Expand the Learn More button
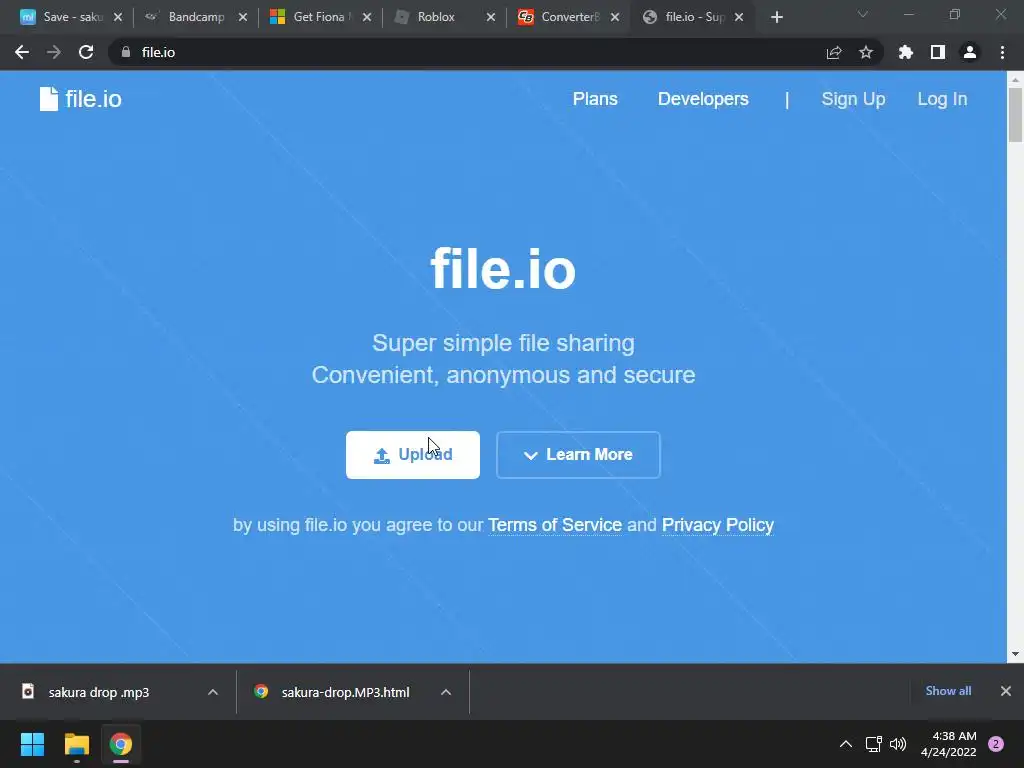The width and height of the screenshot is (1024, 768). (578, 455)
